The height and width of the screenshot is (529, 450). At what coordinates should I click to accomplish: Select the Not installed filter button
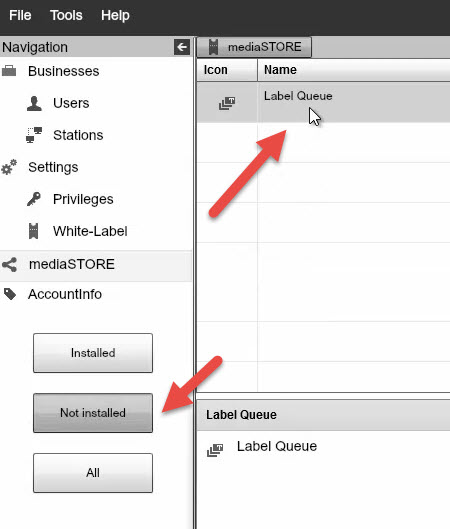[93, 413]
